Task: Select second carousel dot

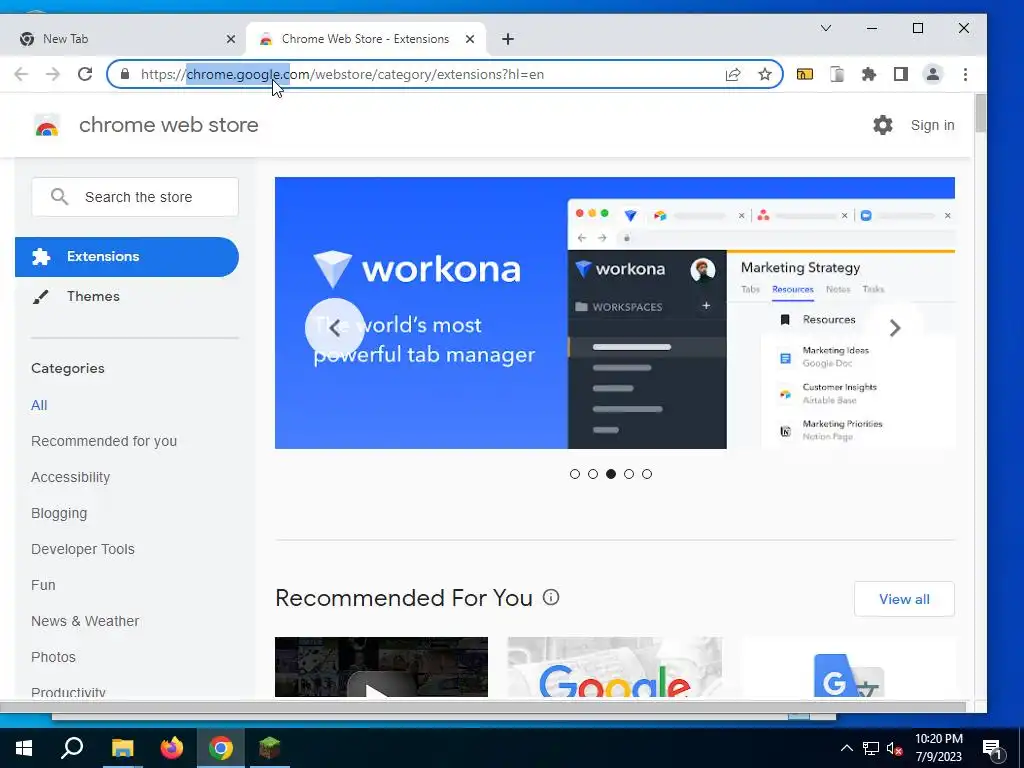Action: [x=593, y=474]
